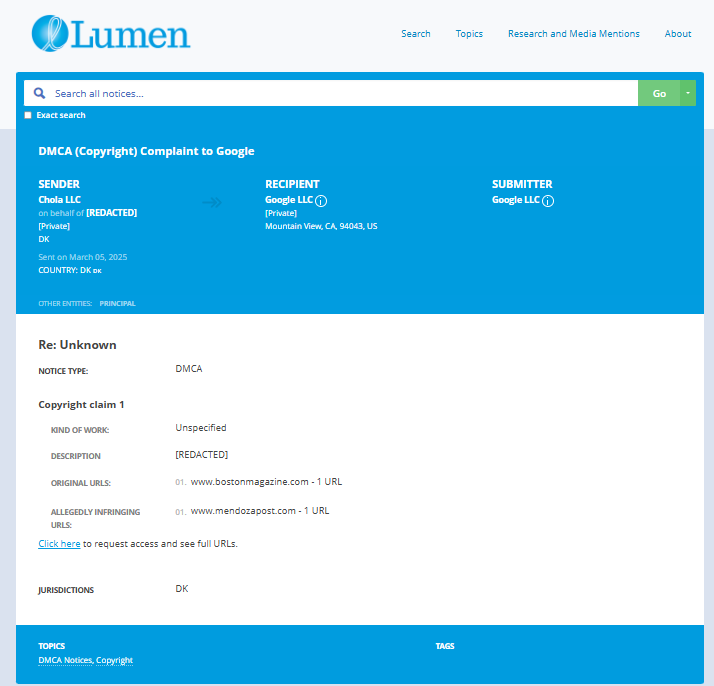Click the DK jurisdictions value

pos(182,589)
